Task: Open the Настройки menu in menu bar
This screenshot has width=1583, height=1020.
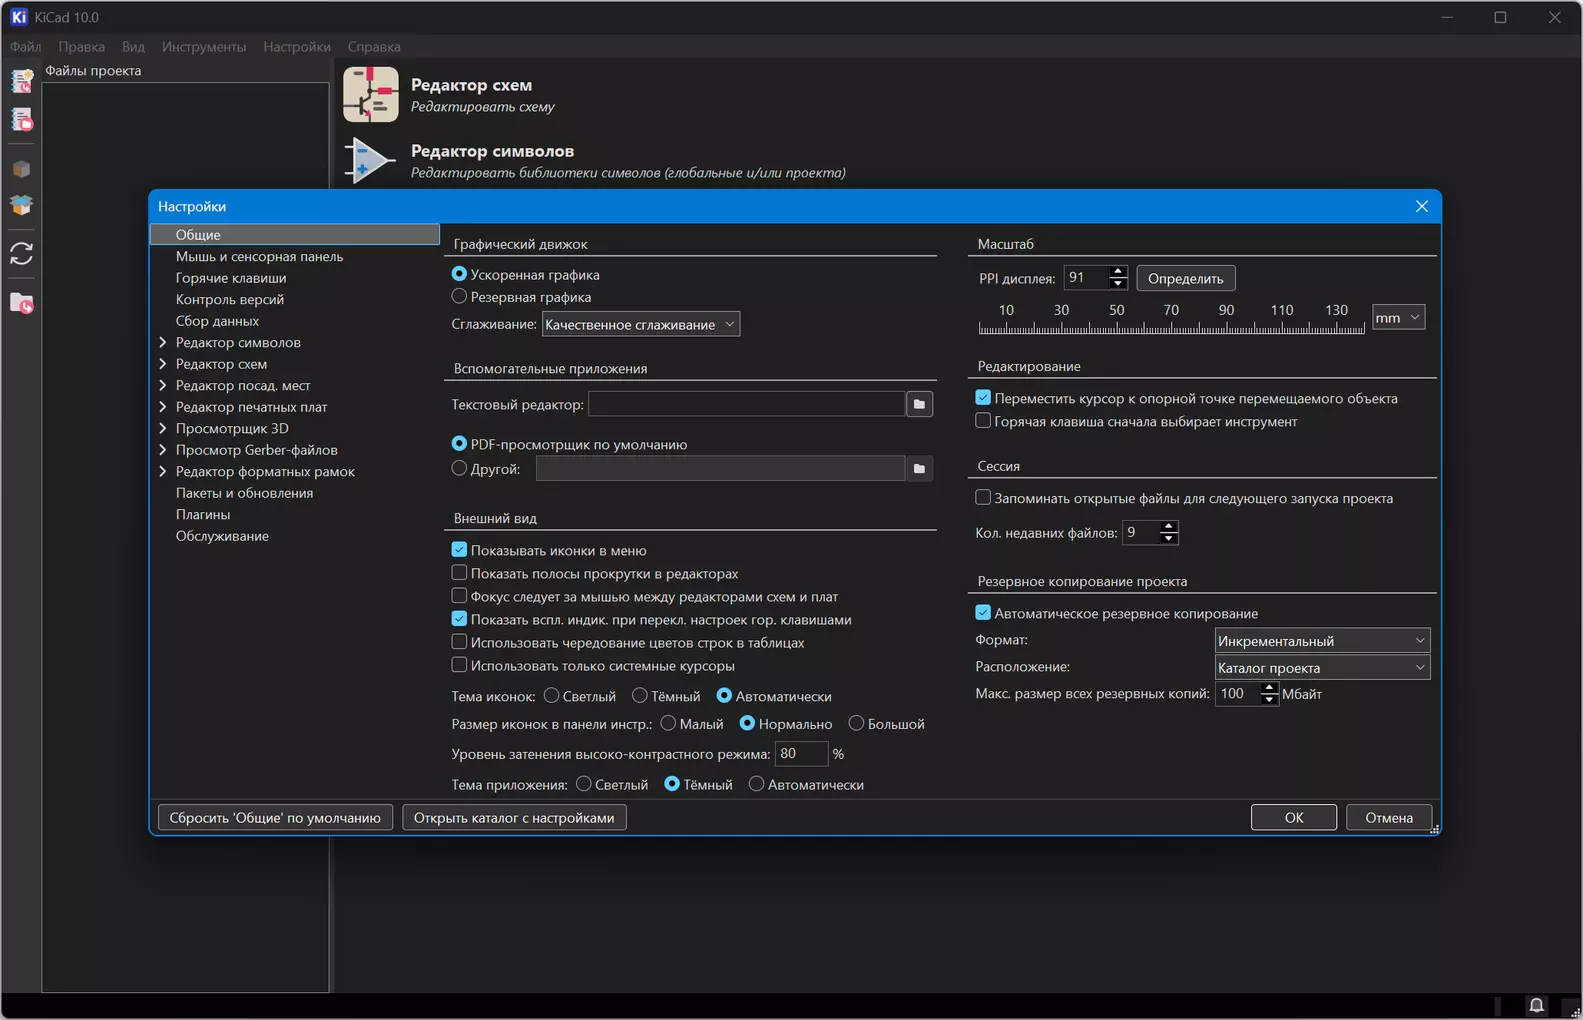Action: pyautogui.click(x=297, y=47)
